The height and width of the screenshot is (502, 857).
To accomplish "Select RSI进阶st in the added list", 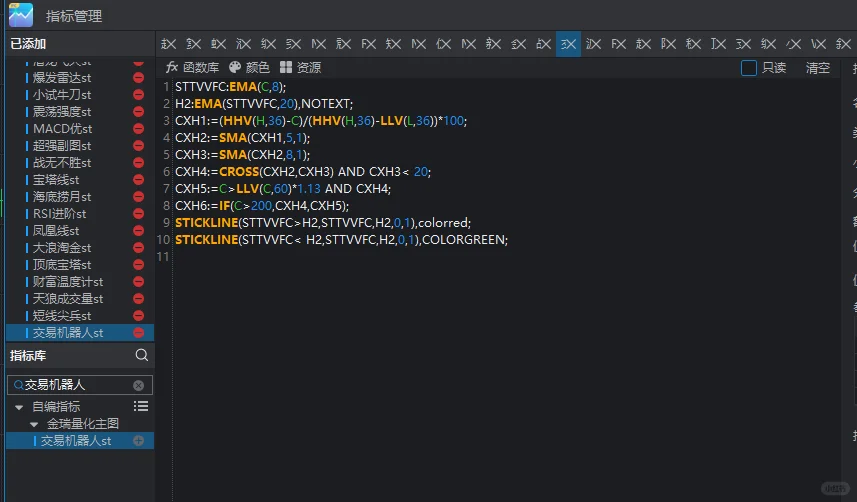I will (60, 213).
